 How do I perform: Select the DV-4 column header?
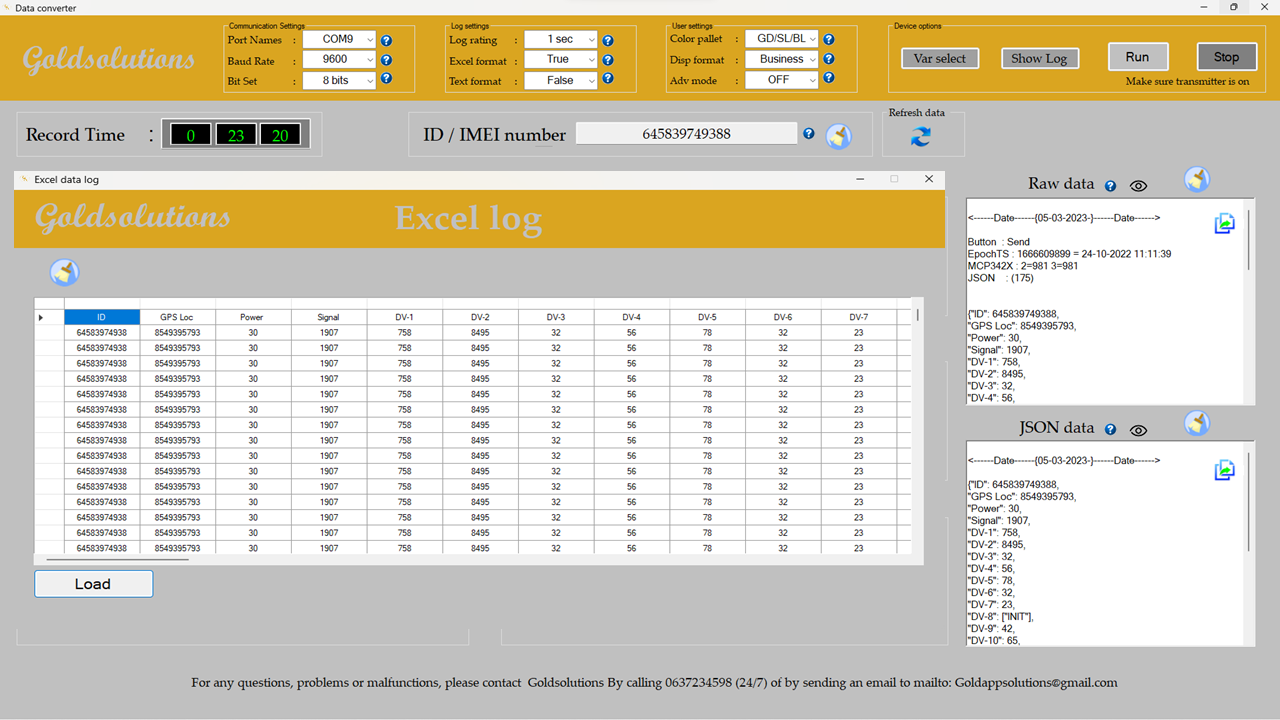pyautogui.click(x=632, y=317)
